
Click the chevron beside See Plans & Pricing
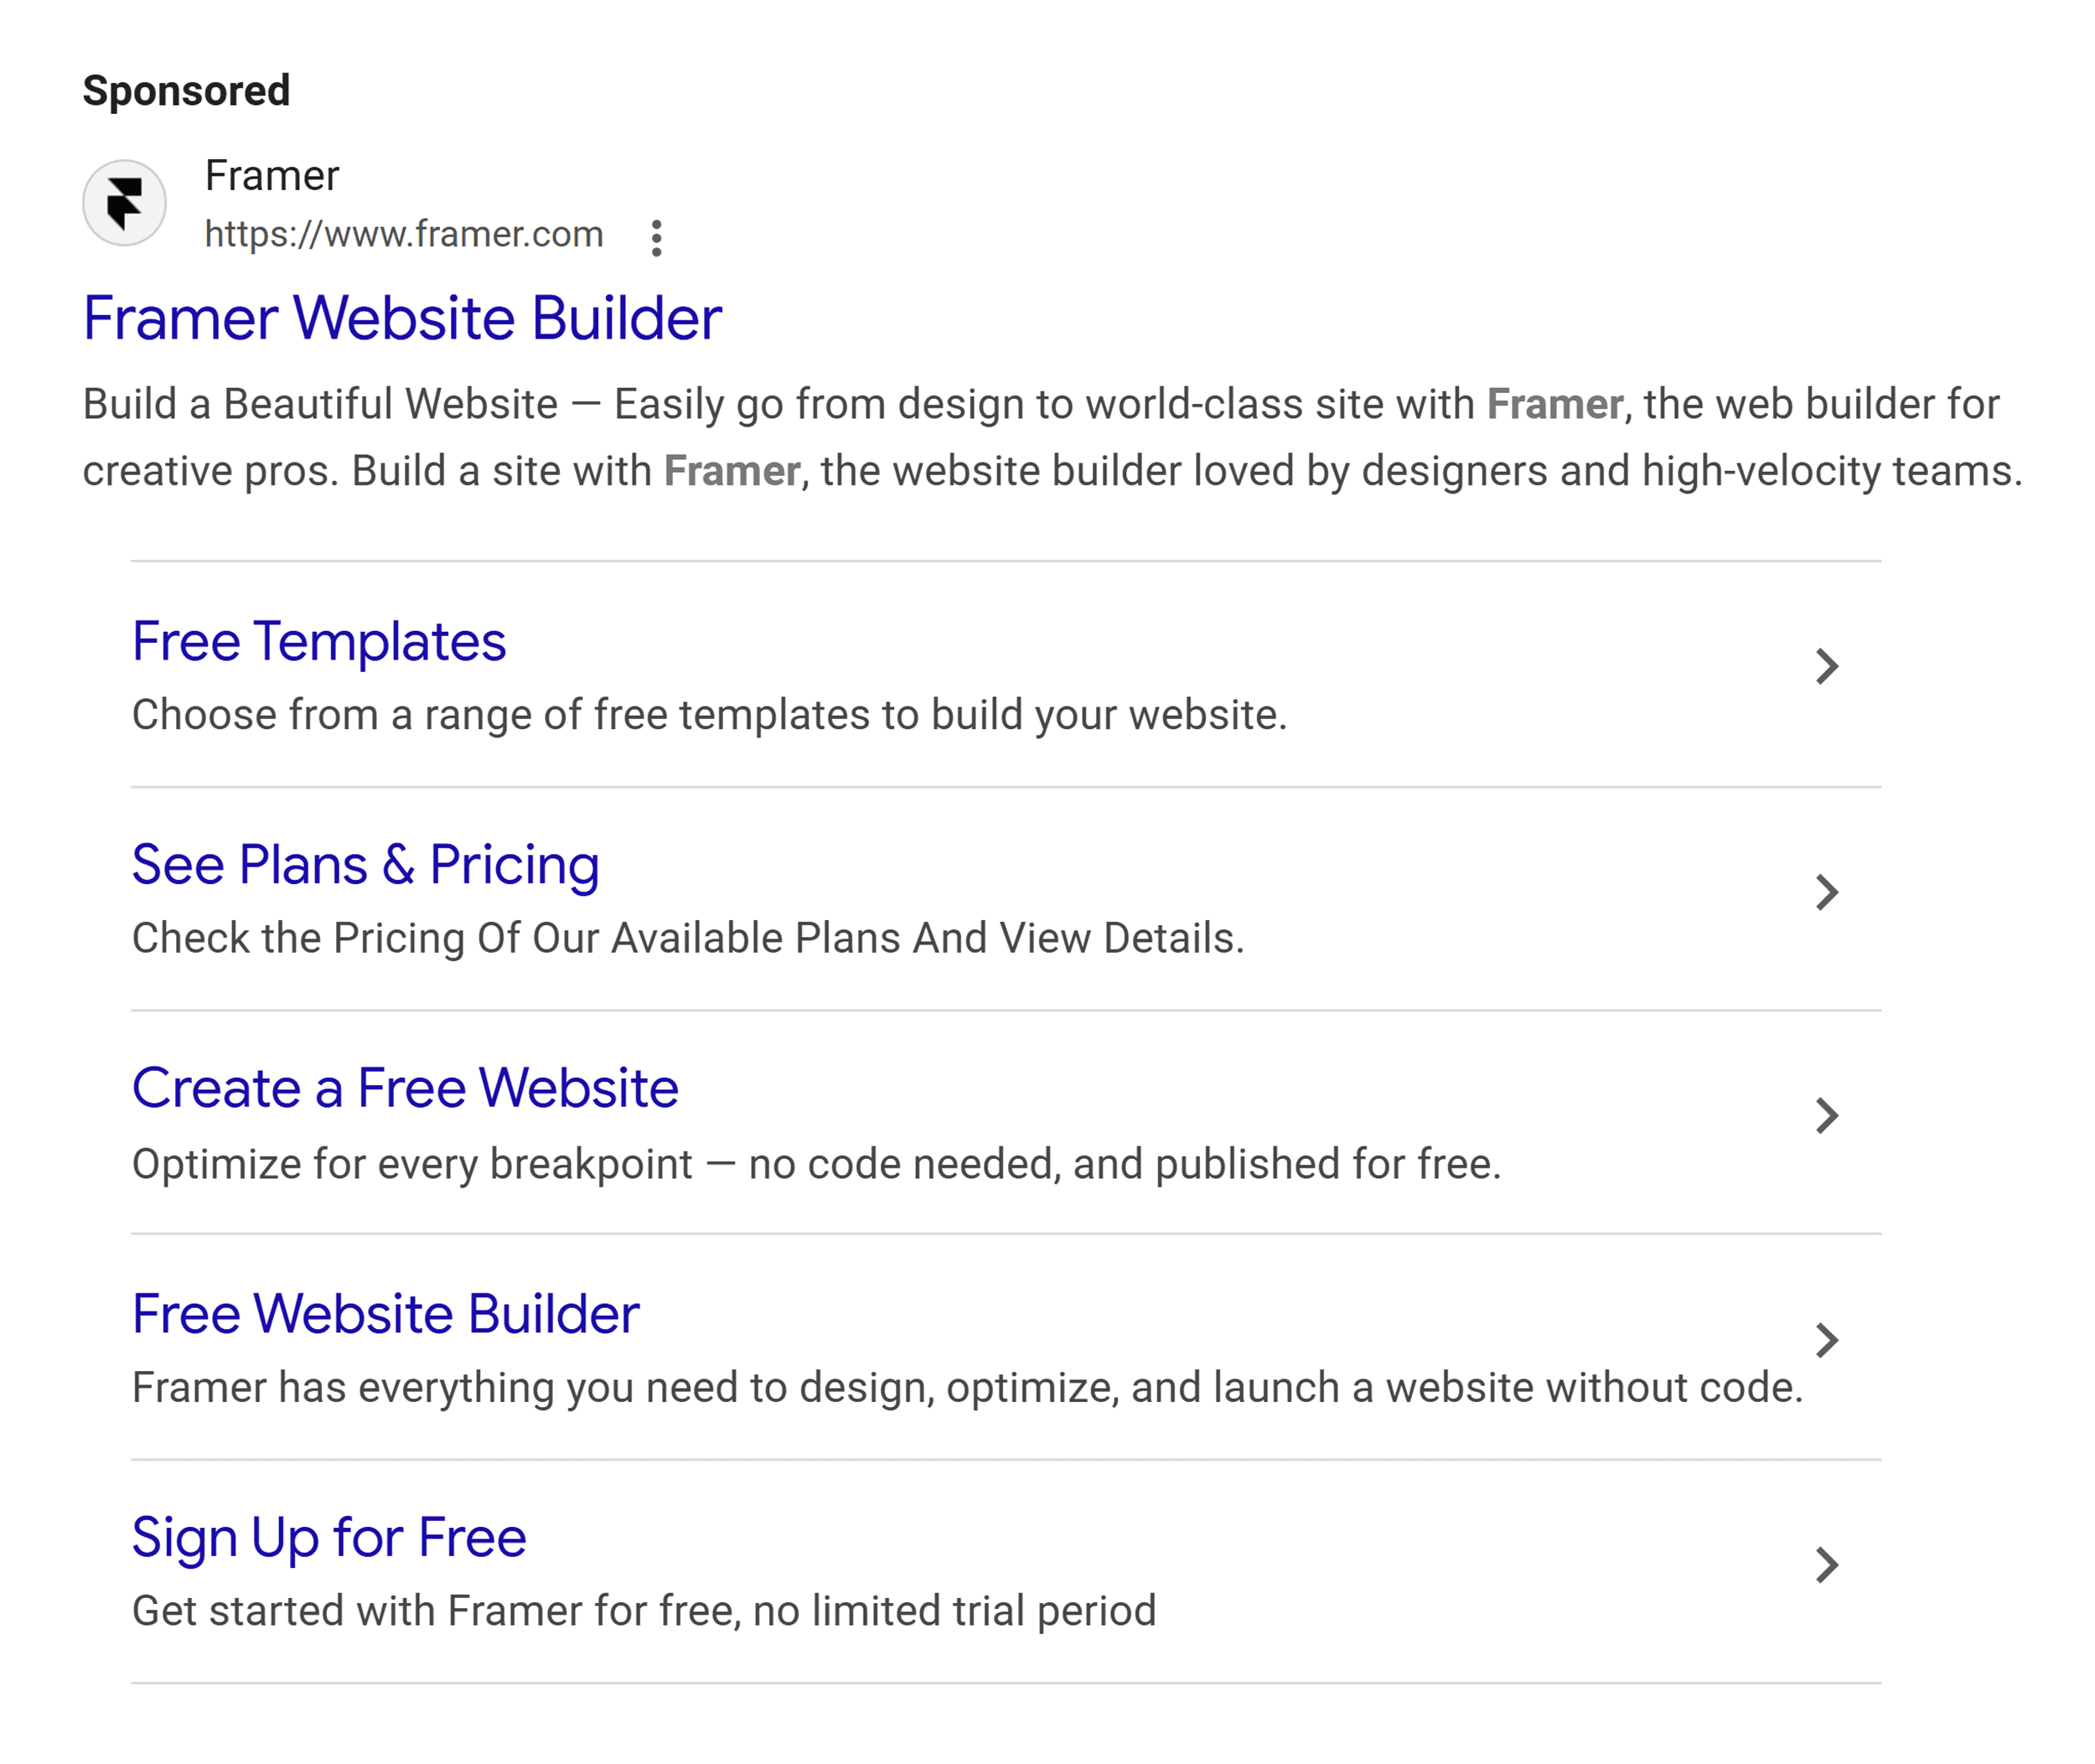coord(1826,892)
